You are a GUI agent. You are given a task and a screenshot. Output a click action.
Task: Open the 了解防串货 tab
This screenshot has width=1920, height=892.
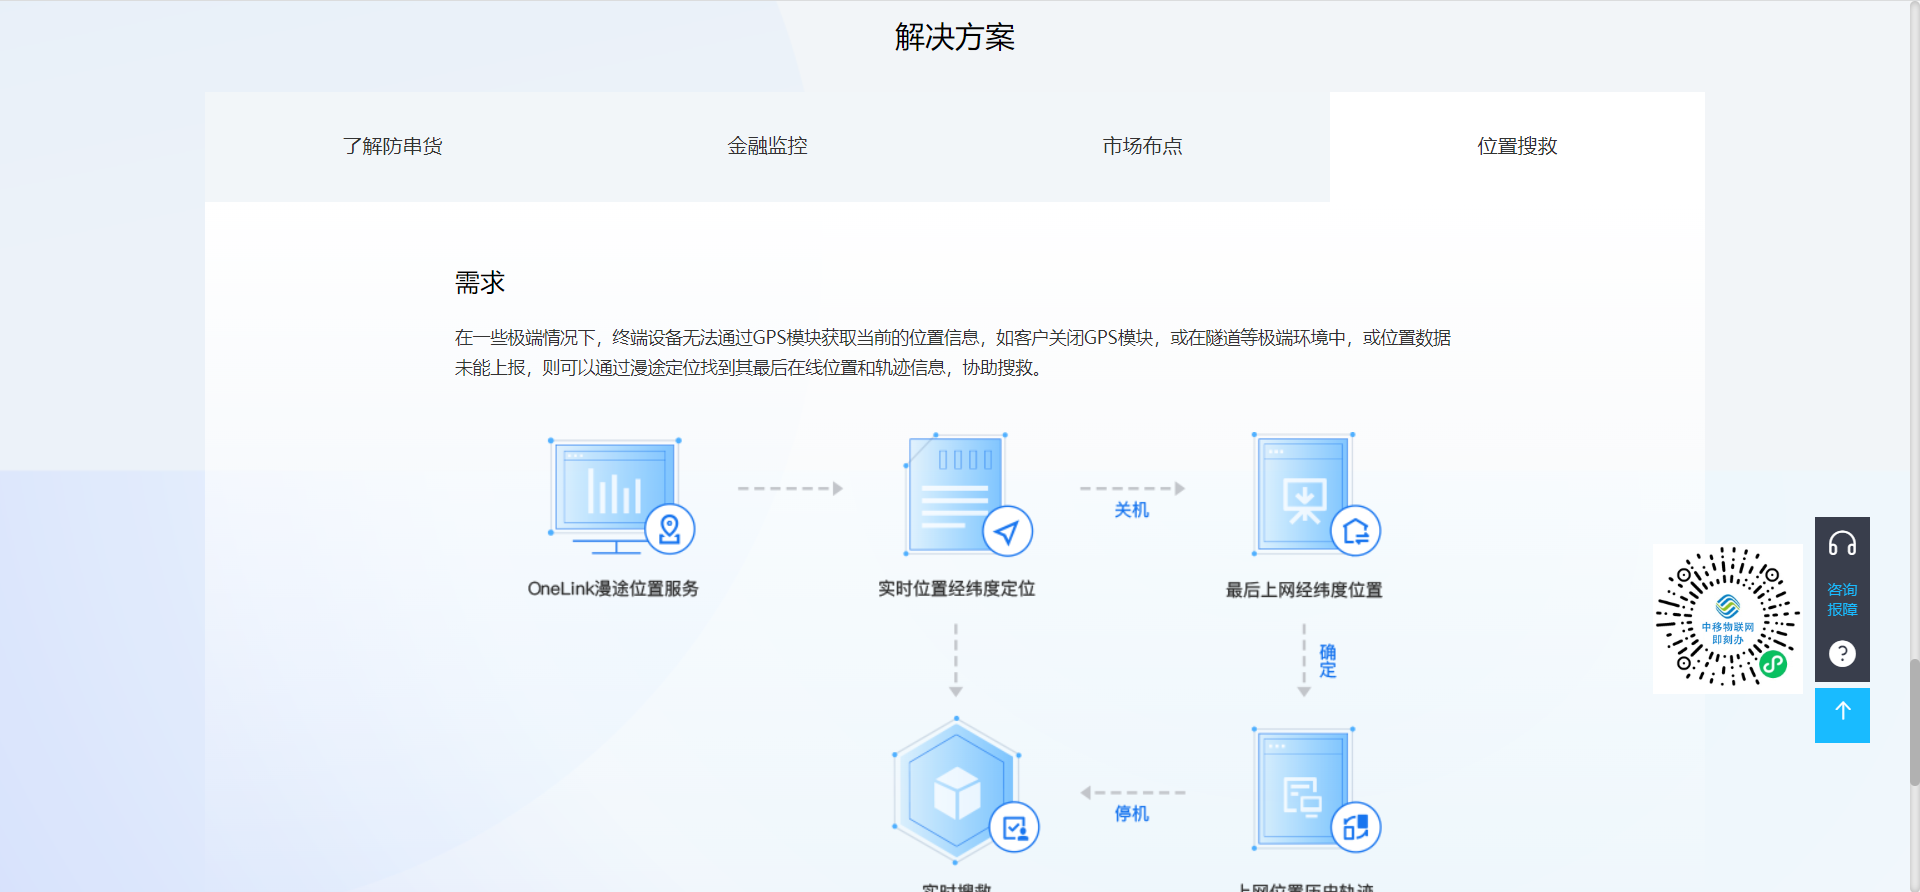(x=392, y=147)
